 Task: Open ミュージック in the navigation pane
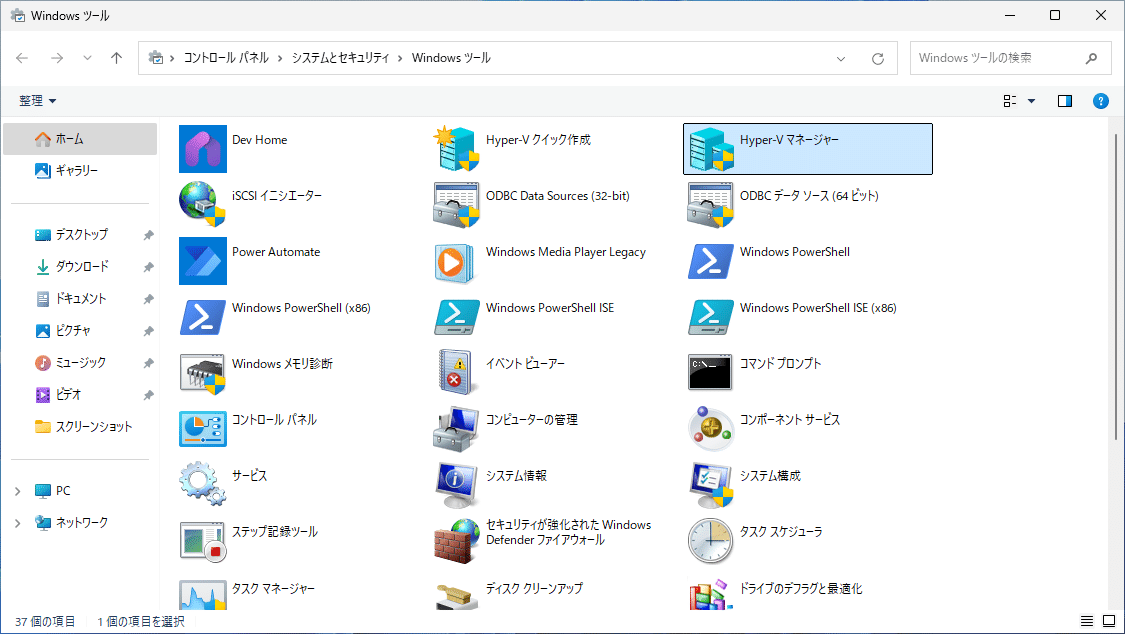(80, 363)
